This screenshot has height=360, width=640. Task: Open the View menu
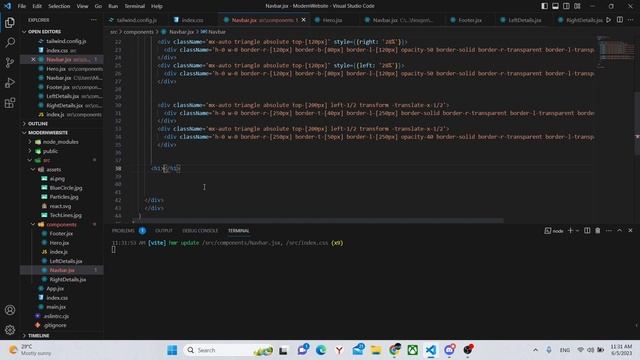tap(82, 6)
